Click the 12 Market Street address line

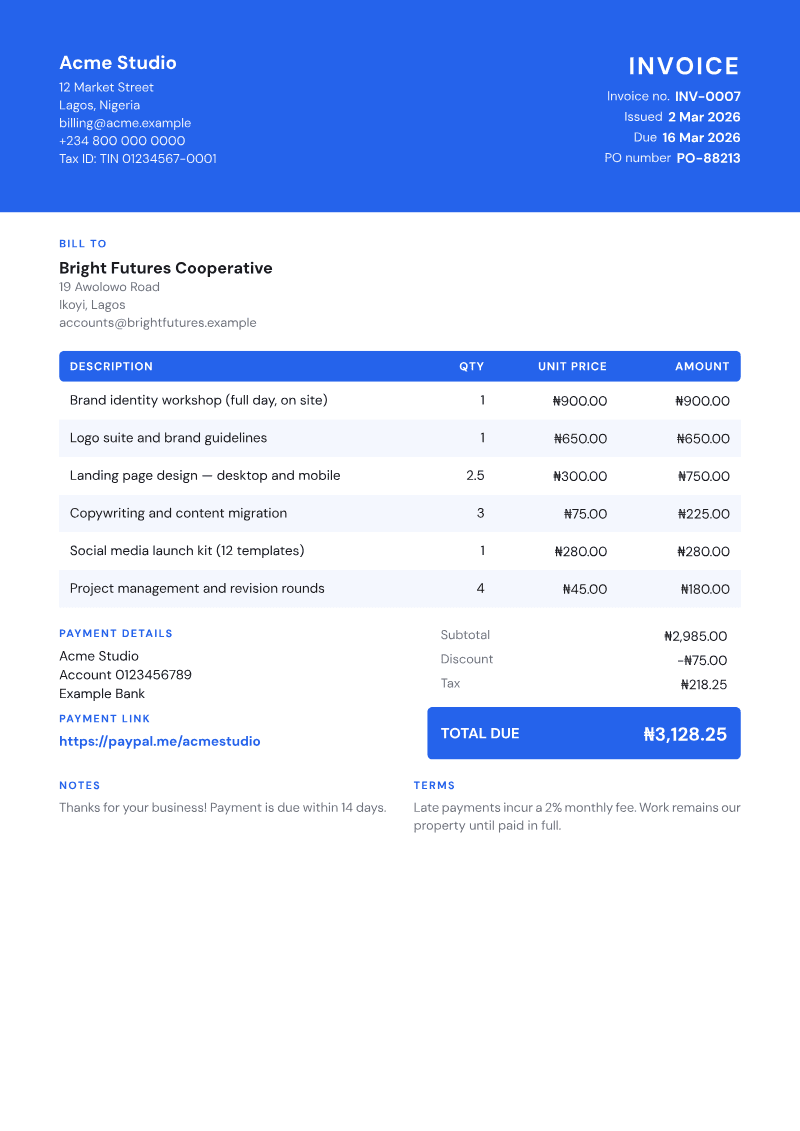106,87
